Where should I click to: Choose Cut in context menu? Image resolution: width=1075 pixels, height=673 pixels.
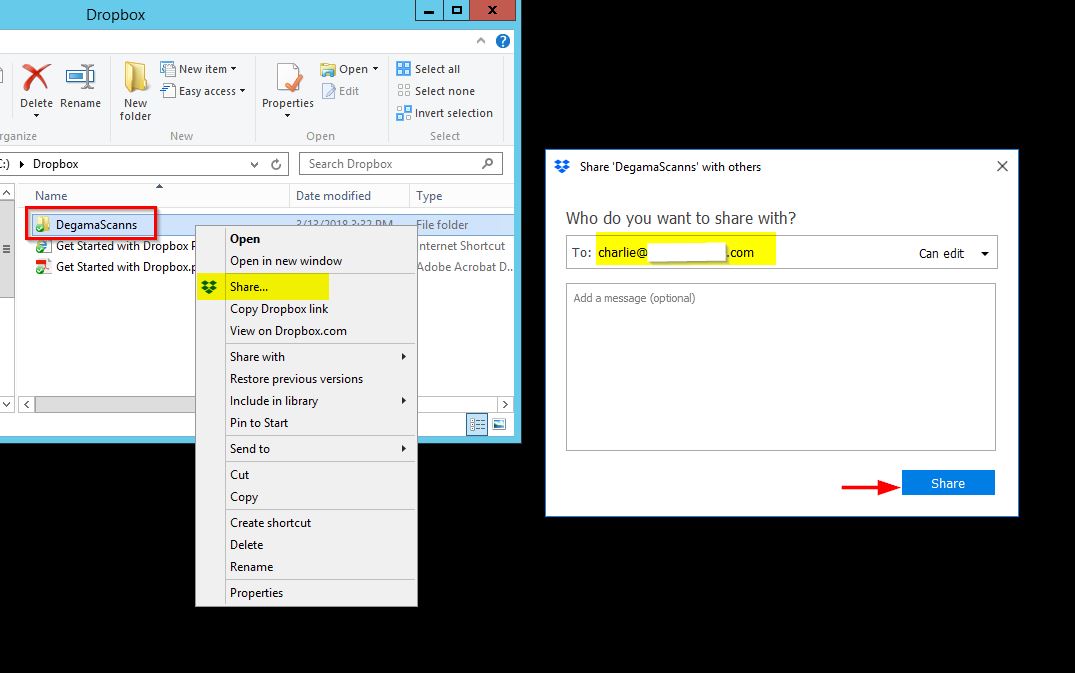tap(306, 474)
